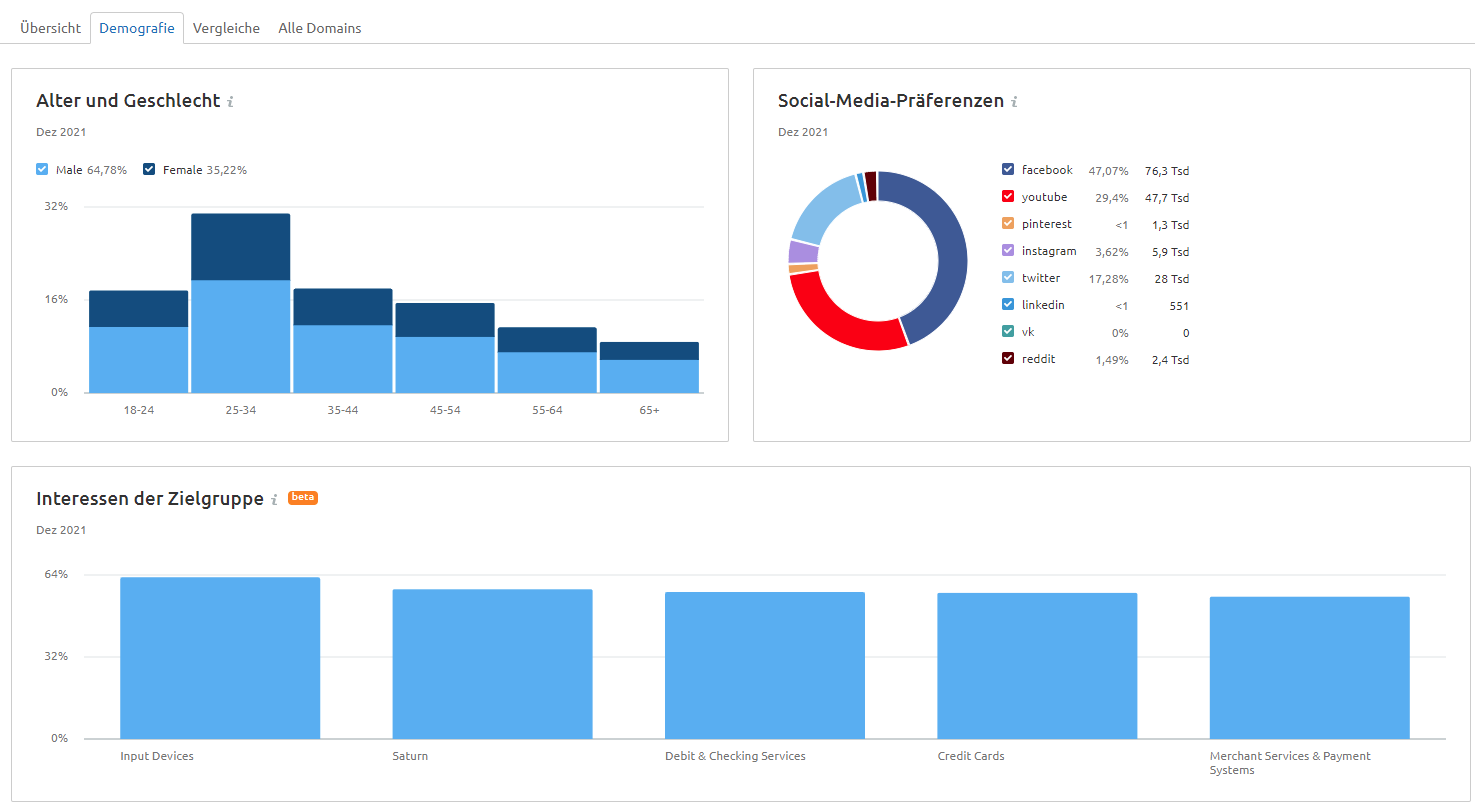The width and height of the screenshot is (1475, 808).
Task: Click the Input Devices interest bar
Action: (220, 658)
